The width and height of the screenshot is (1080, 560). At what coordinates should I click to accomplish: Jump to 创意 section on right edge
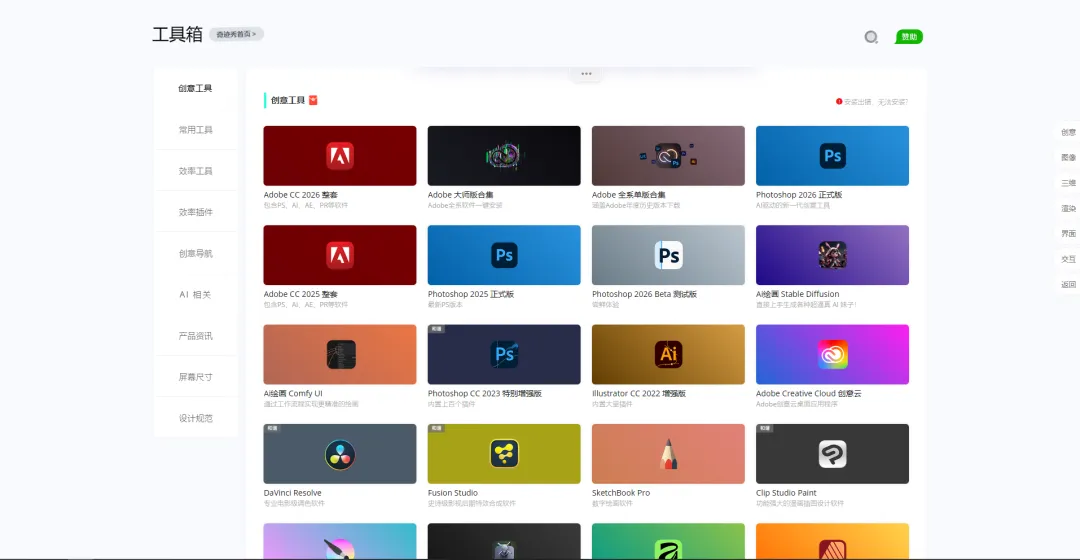coord(1068,132)
